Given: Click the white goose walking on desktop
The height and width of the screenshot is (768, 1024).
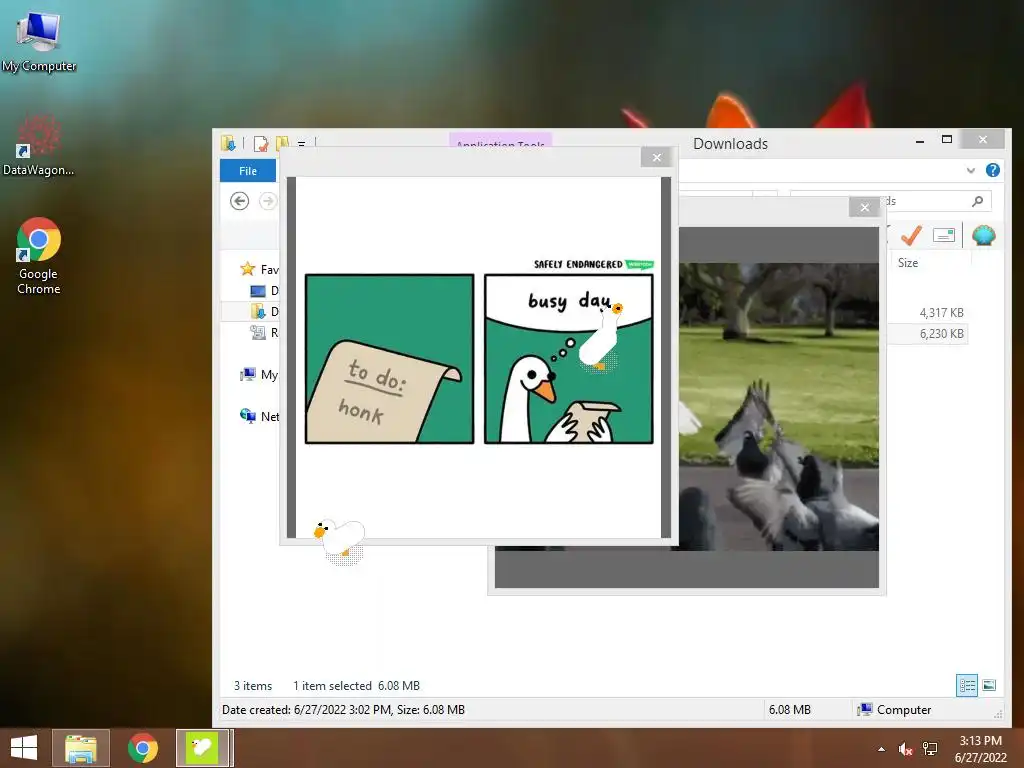Looking at the screenshot, I should 340,539.
